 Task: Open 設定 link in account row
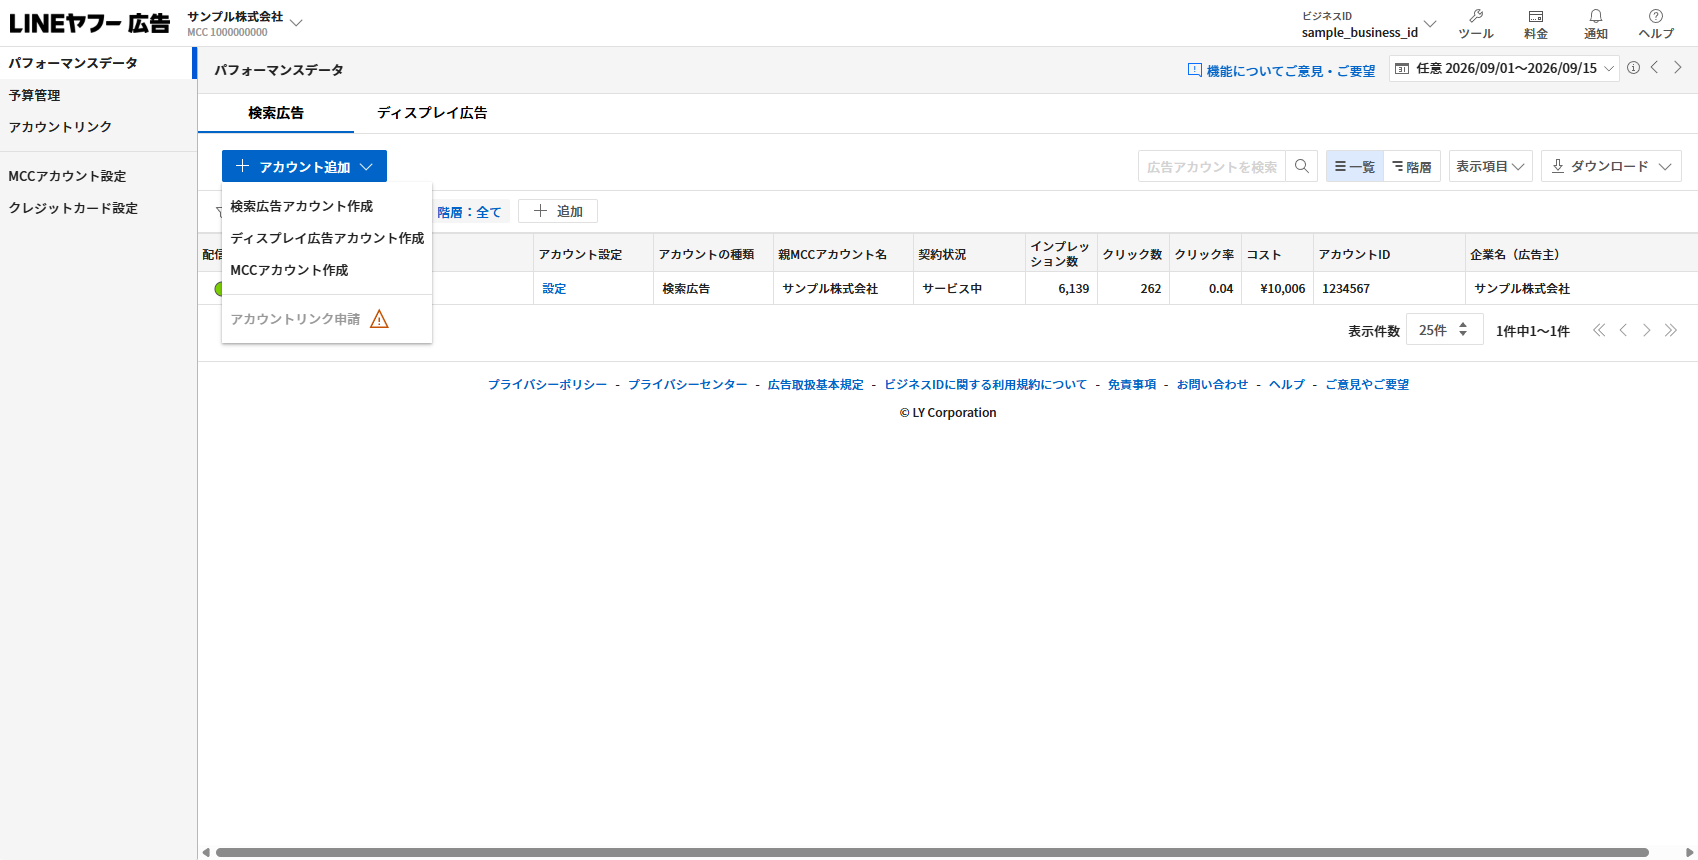tap(554, 288)
